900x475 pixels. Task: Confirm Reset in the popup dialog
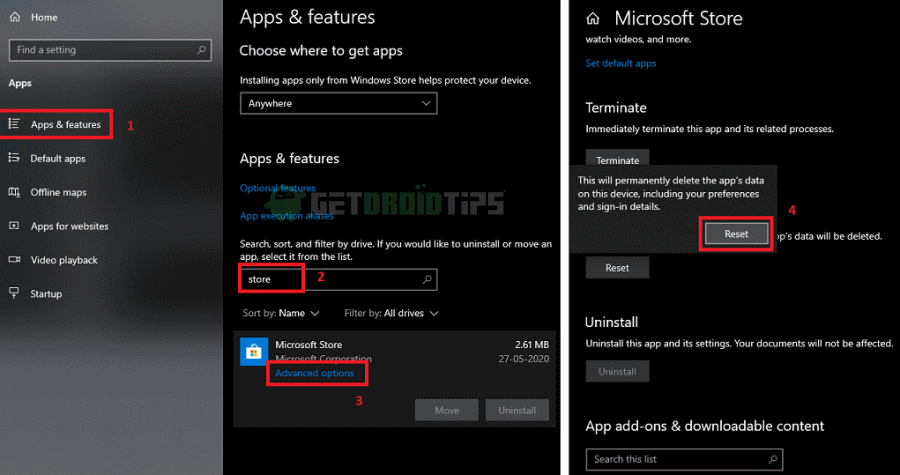pos(736,233)
